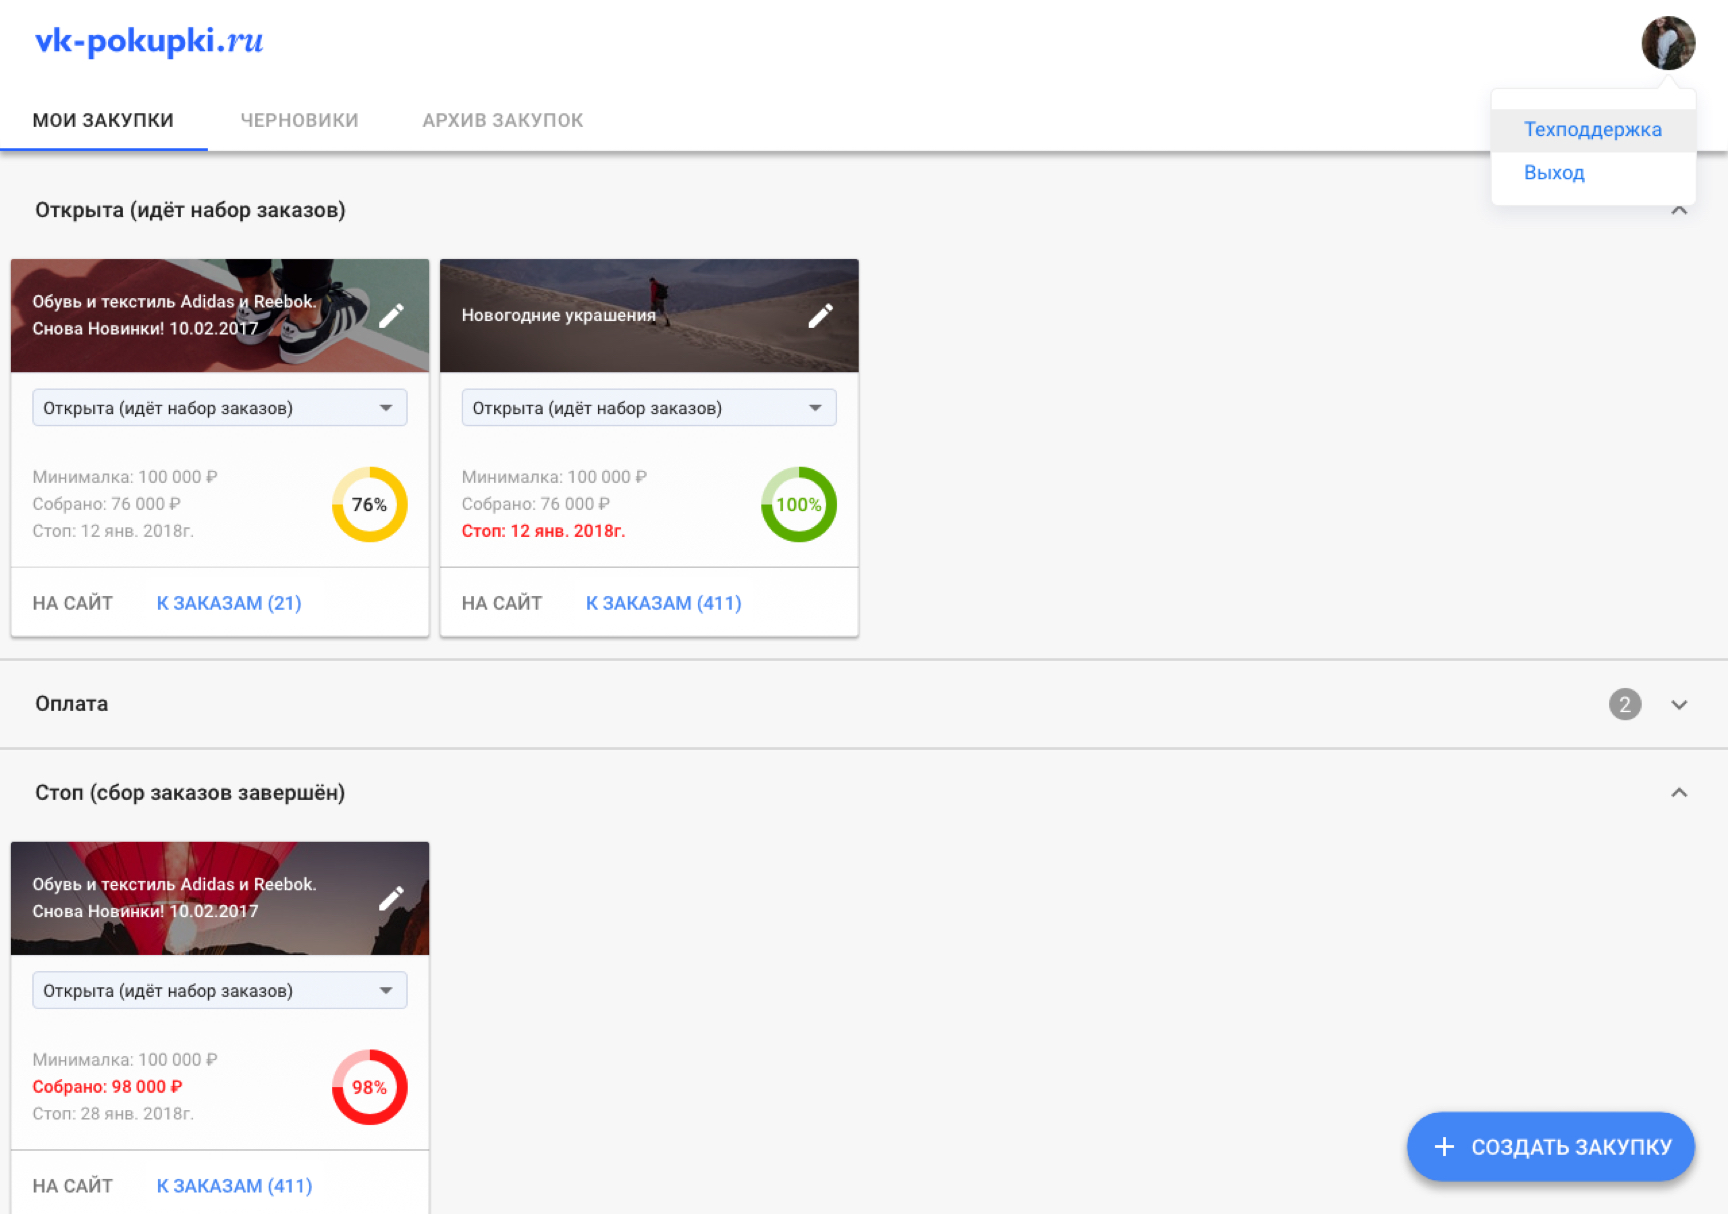Click На сайт on the 98% card

click(72, 1186)
